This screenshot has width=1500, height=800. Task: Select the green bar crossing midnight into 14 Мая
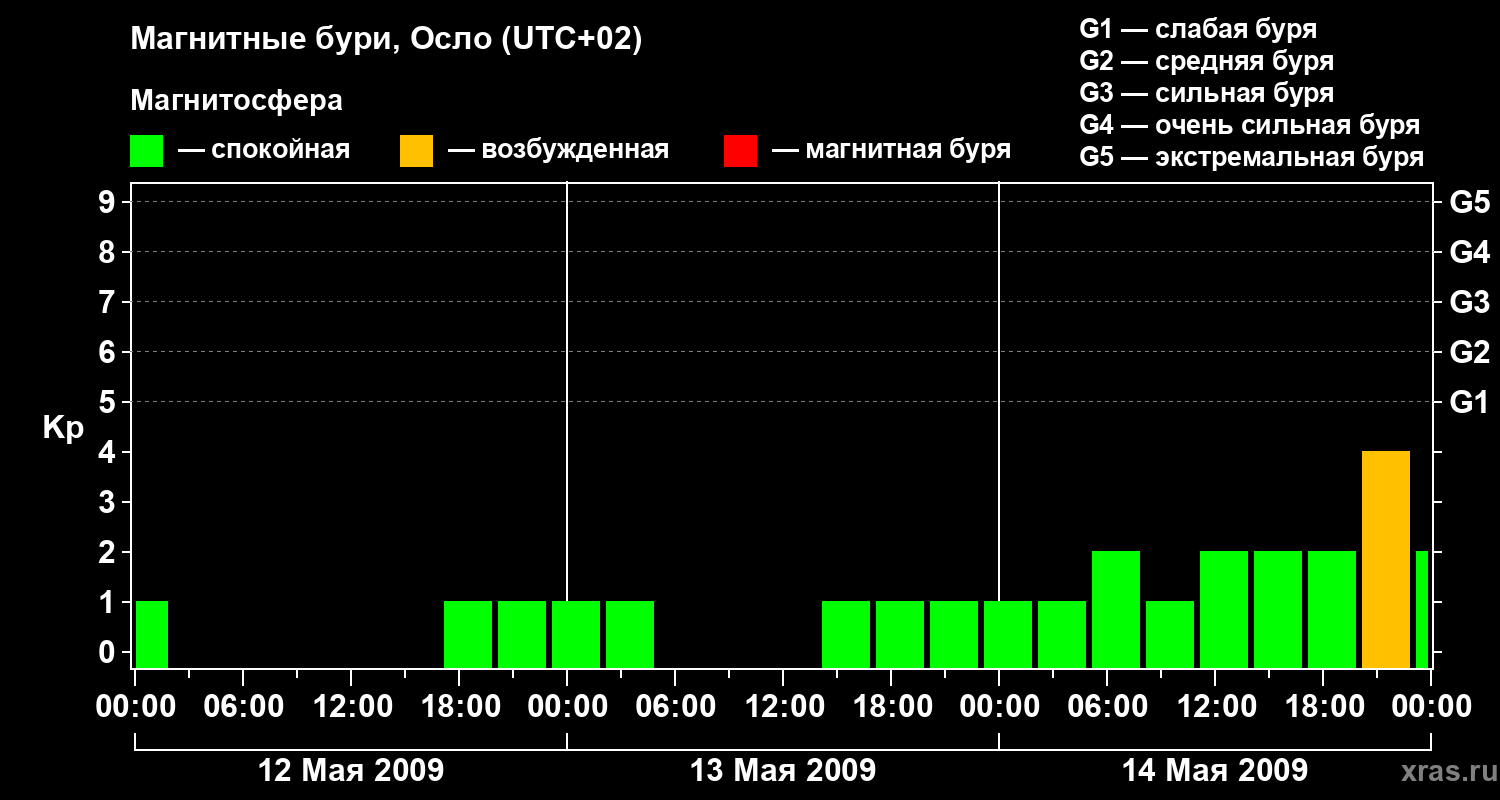click(1008, 634)
